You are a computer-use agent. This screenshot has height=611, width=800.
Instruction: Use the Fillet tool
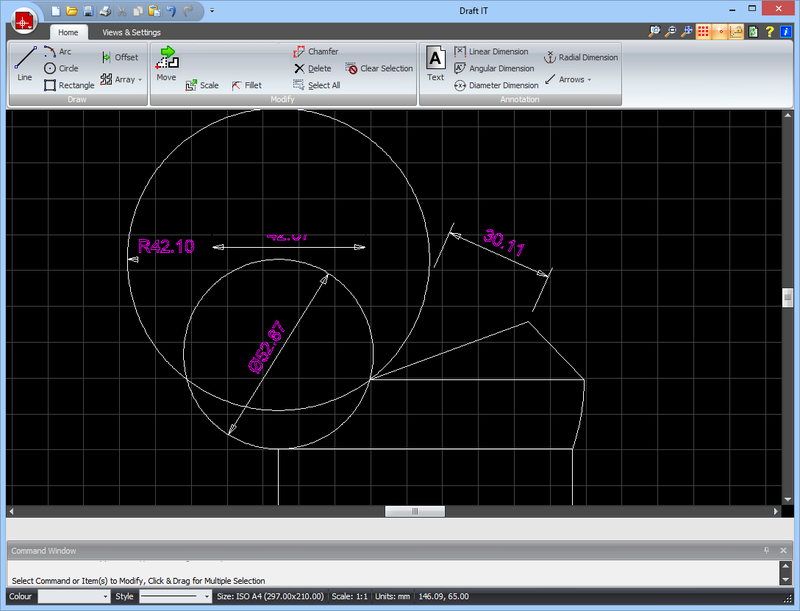249,85
